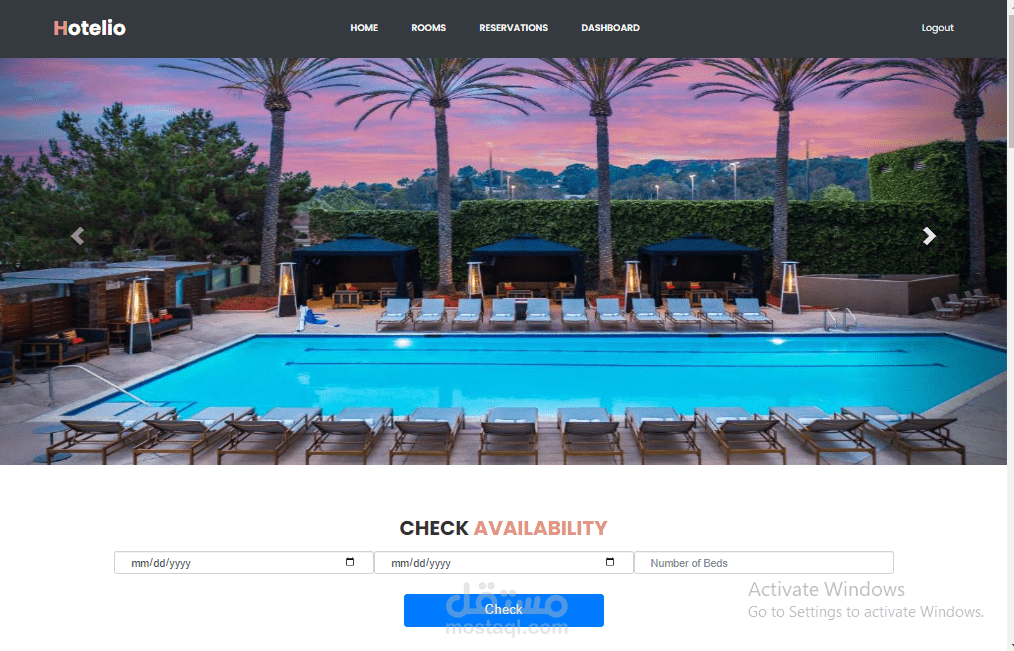
Task: Navigate to DASHBOARD
Action: coord(610,28)
